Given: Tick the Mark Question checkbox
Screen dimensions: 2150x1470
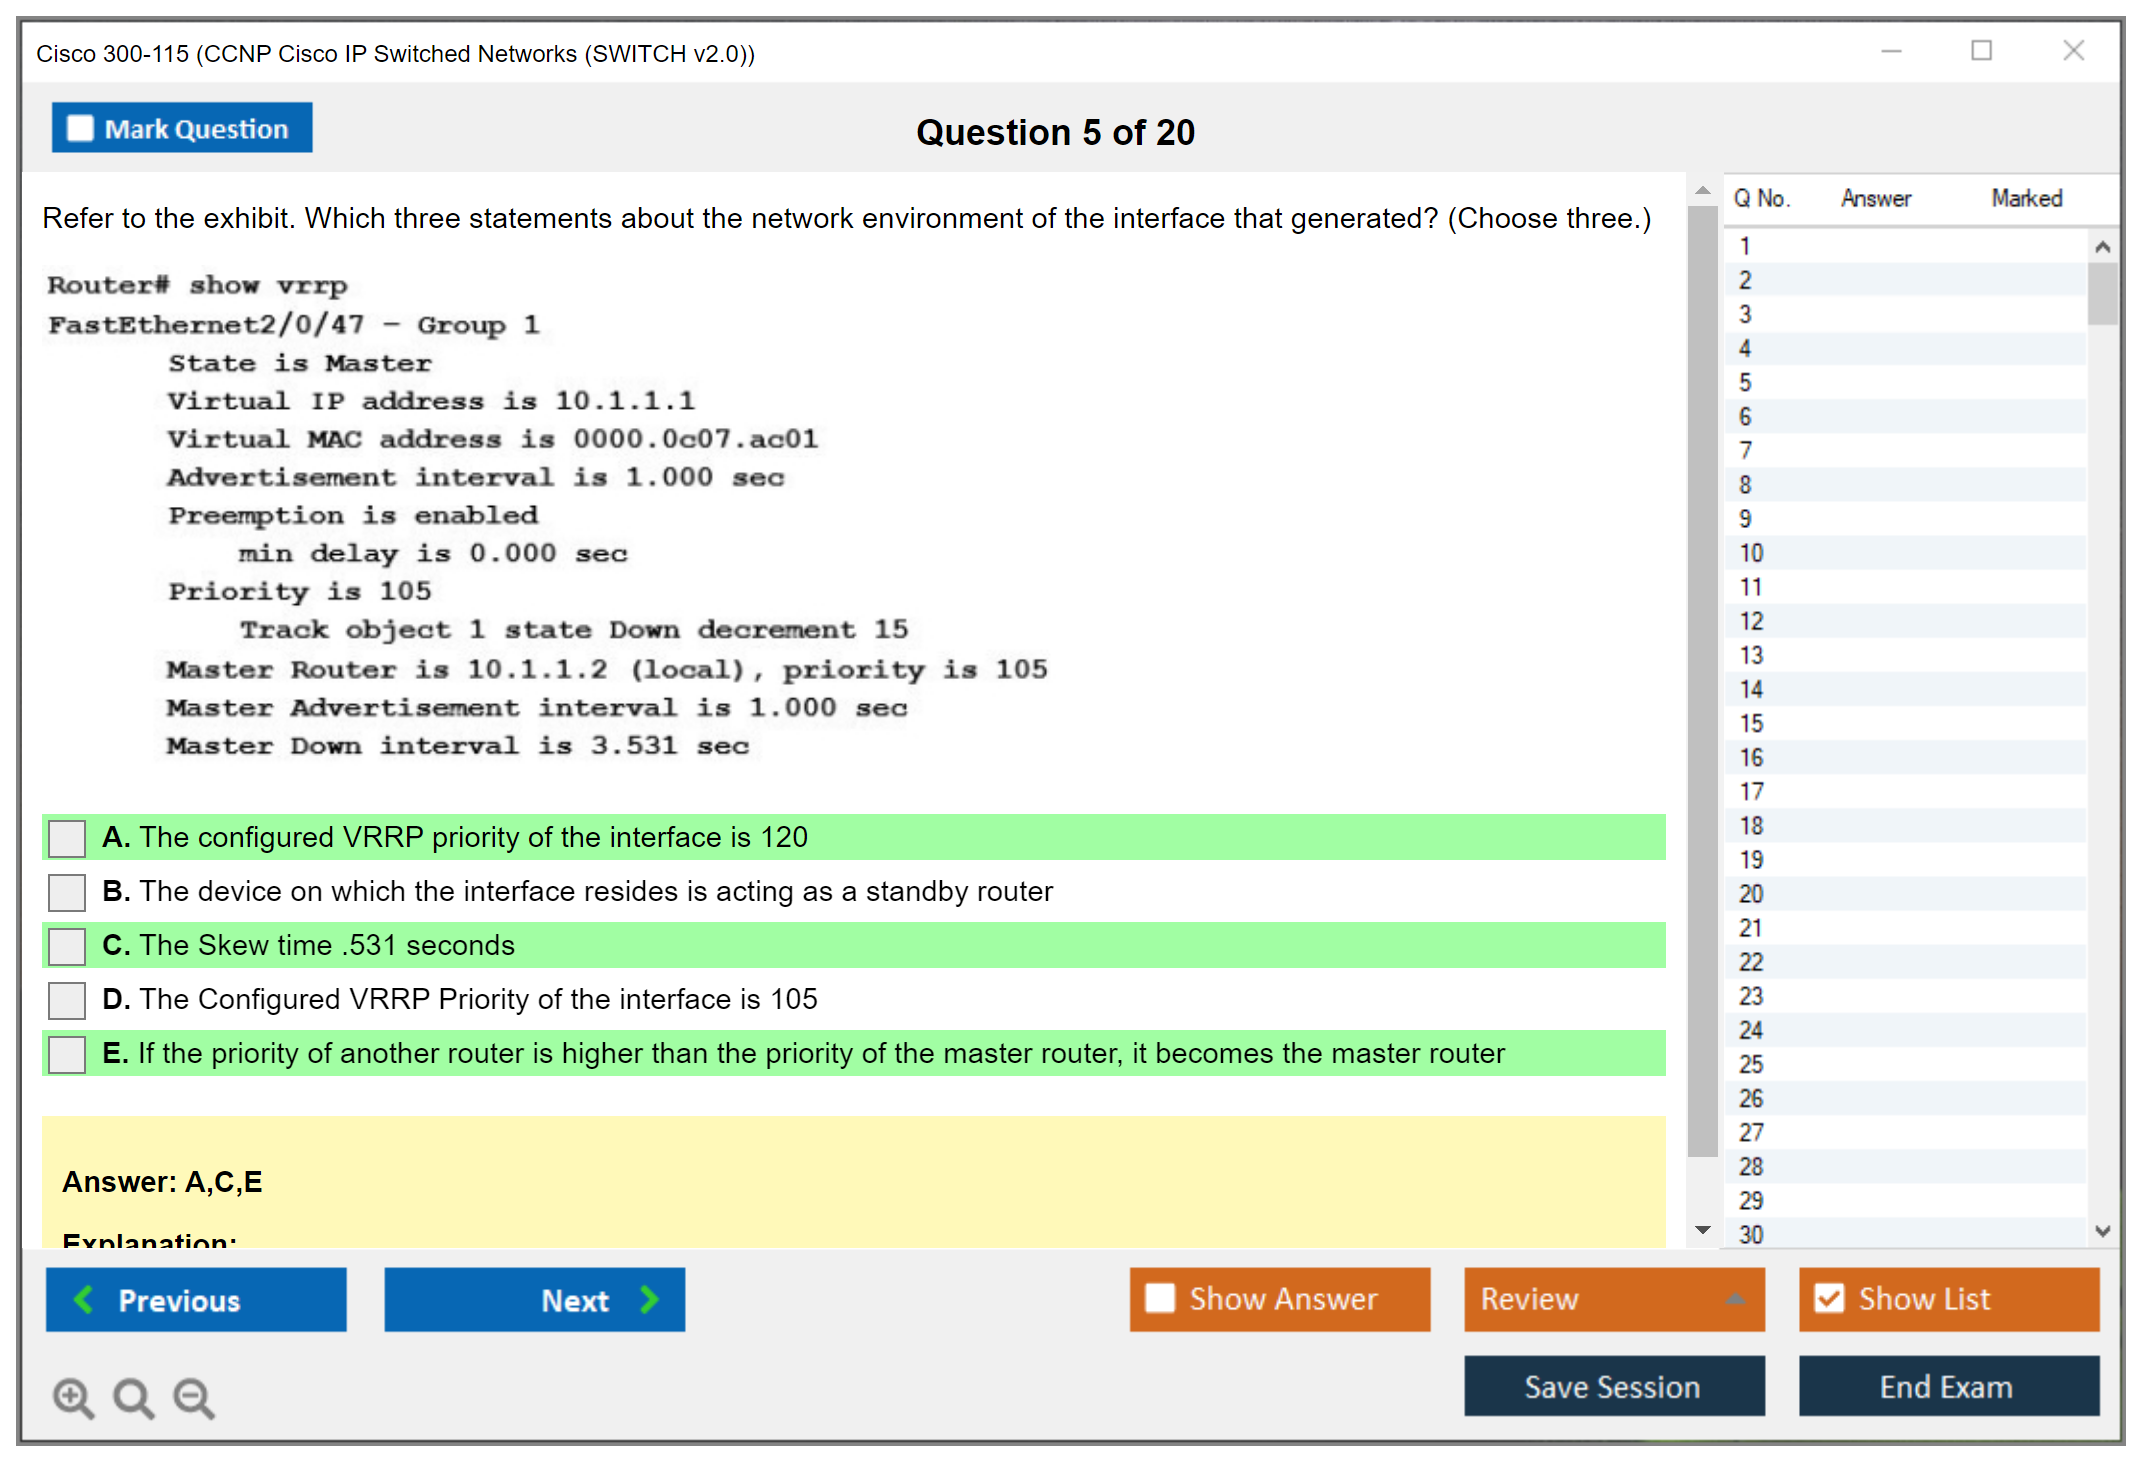Looking at the screenshot, I should coord(80,129).
